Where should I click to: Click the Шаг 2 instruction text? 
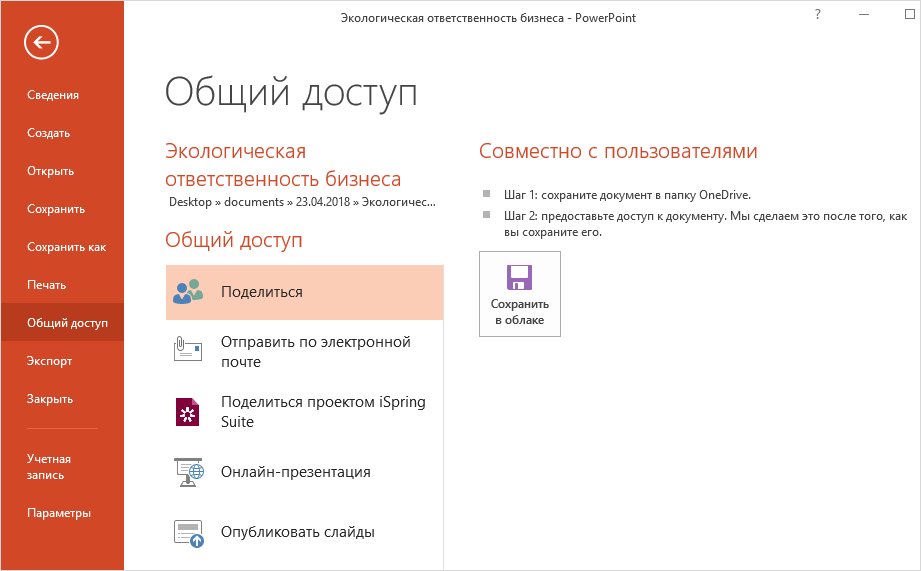(x=705, y=224)
